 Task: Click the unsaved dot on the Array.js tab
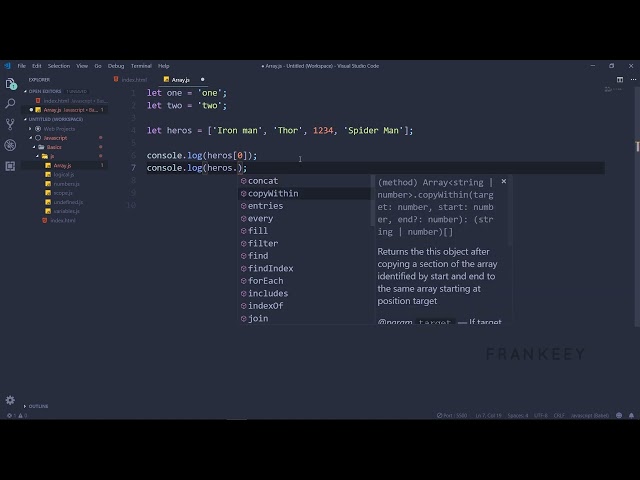(202, 80)
